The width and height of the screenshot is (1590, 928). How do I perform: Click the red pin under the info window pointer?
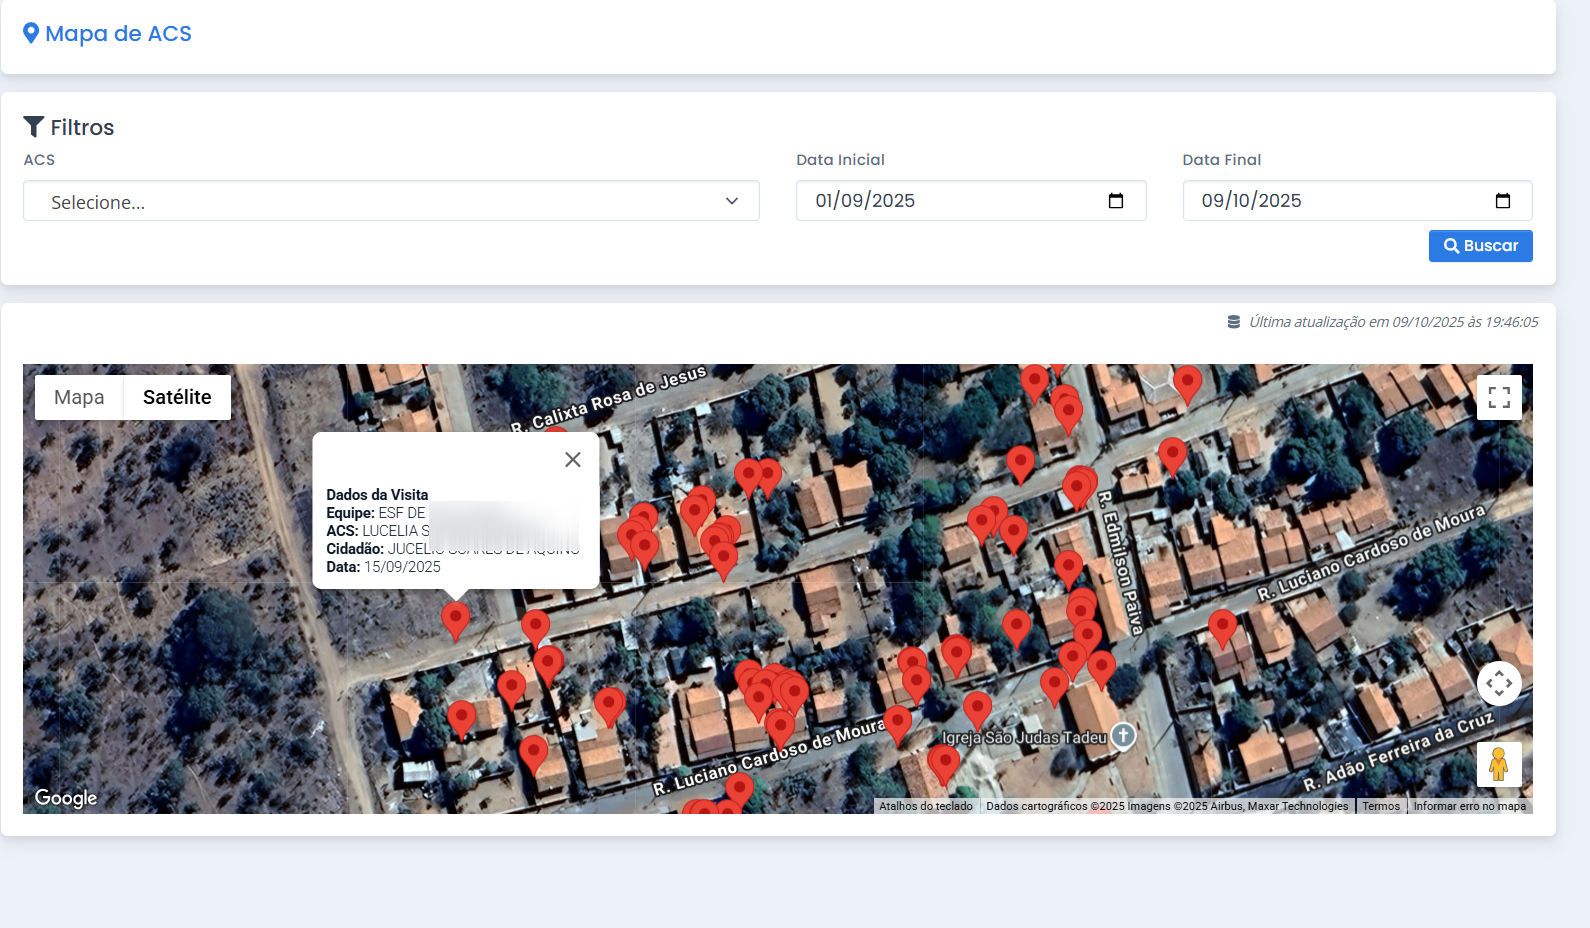click(x=455, y=620)
